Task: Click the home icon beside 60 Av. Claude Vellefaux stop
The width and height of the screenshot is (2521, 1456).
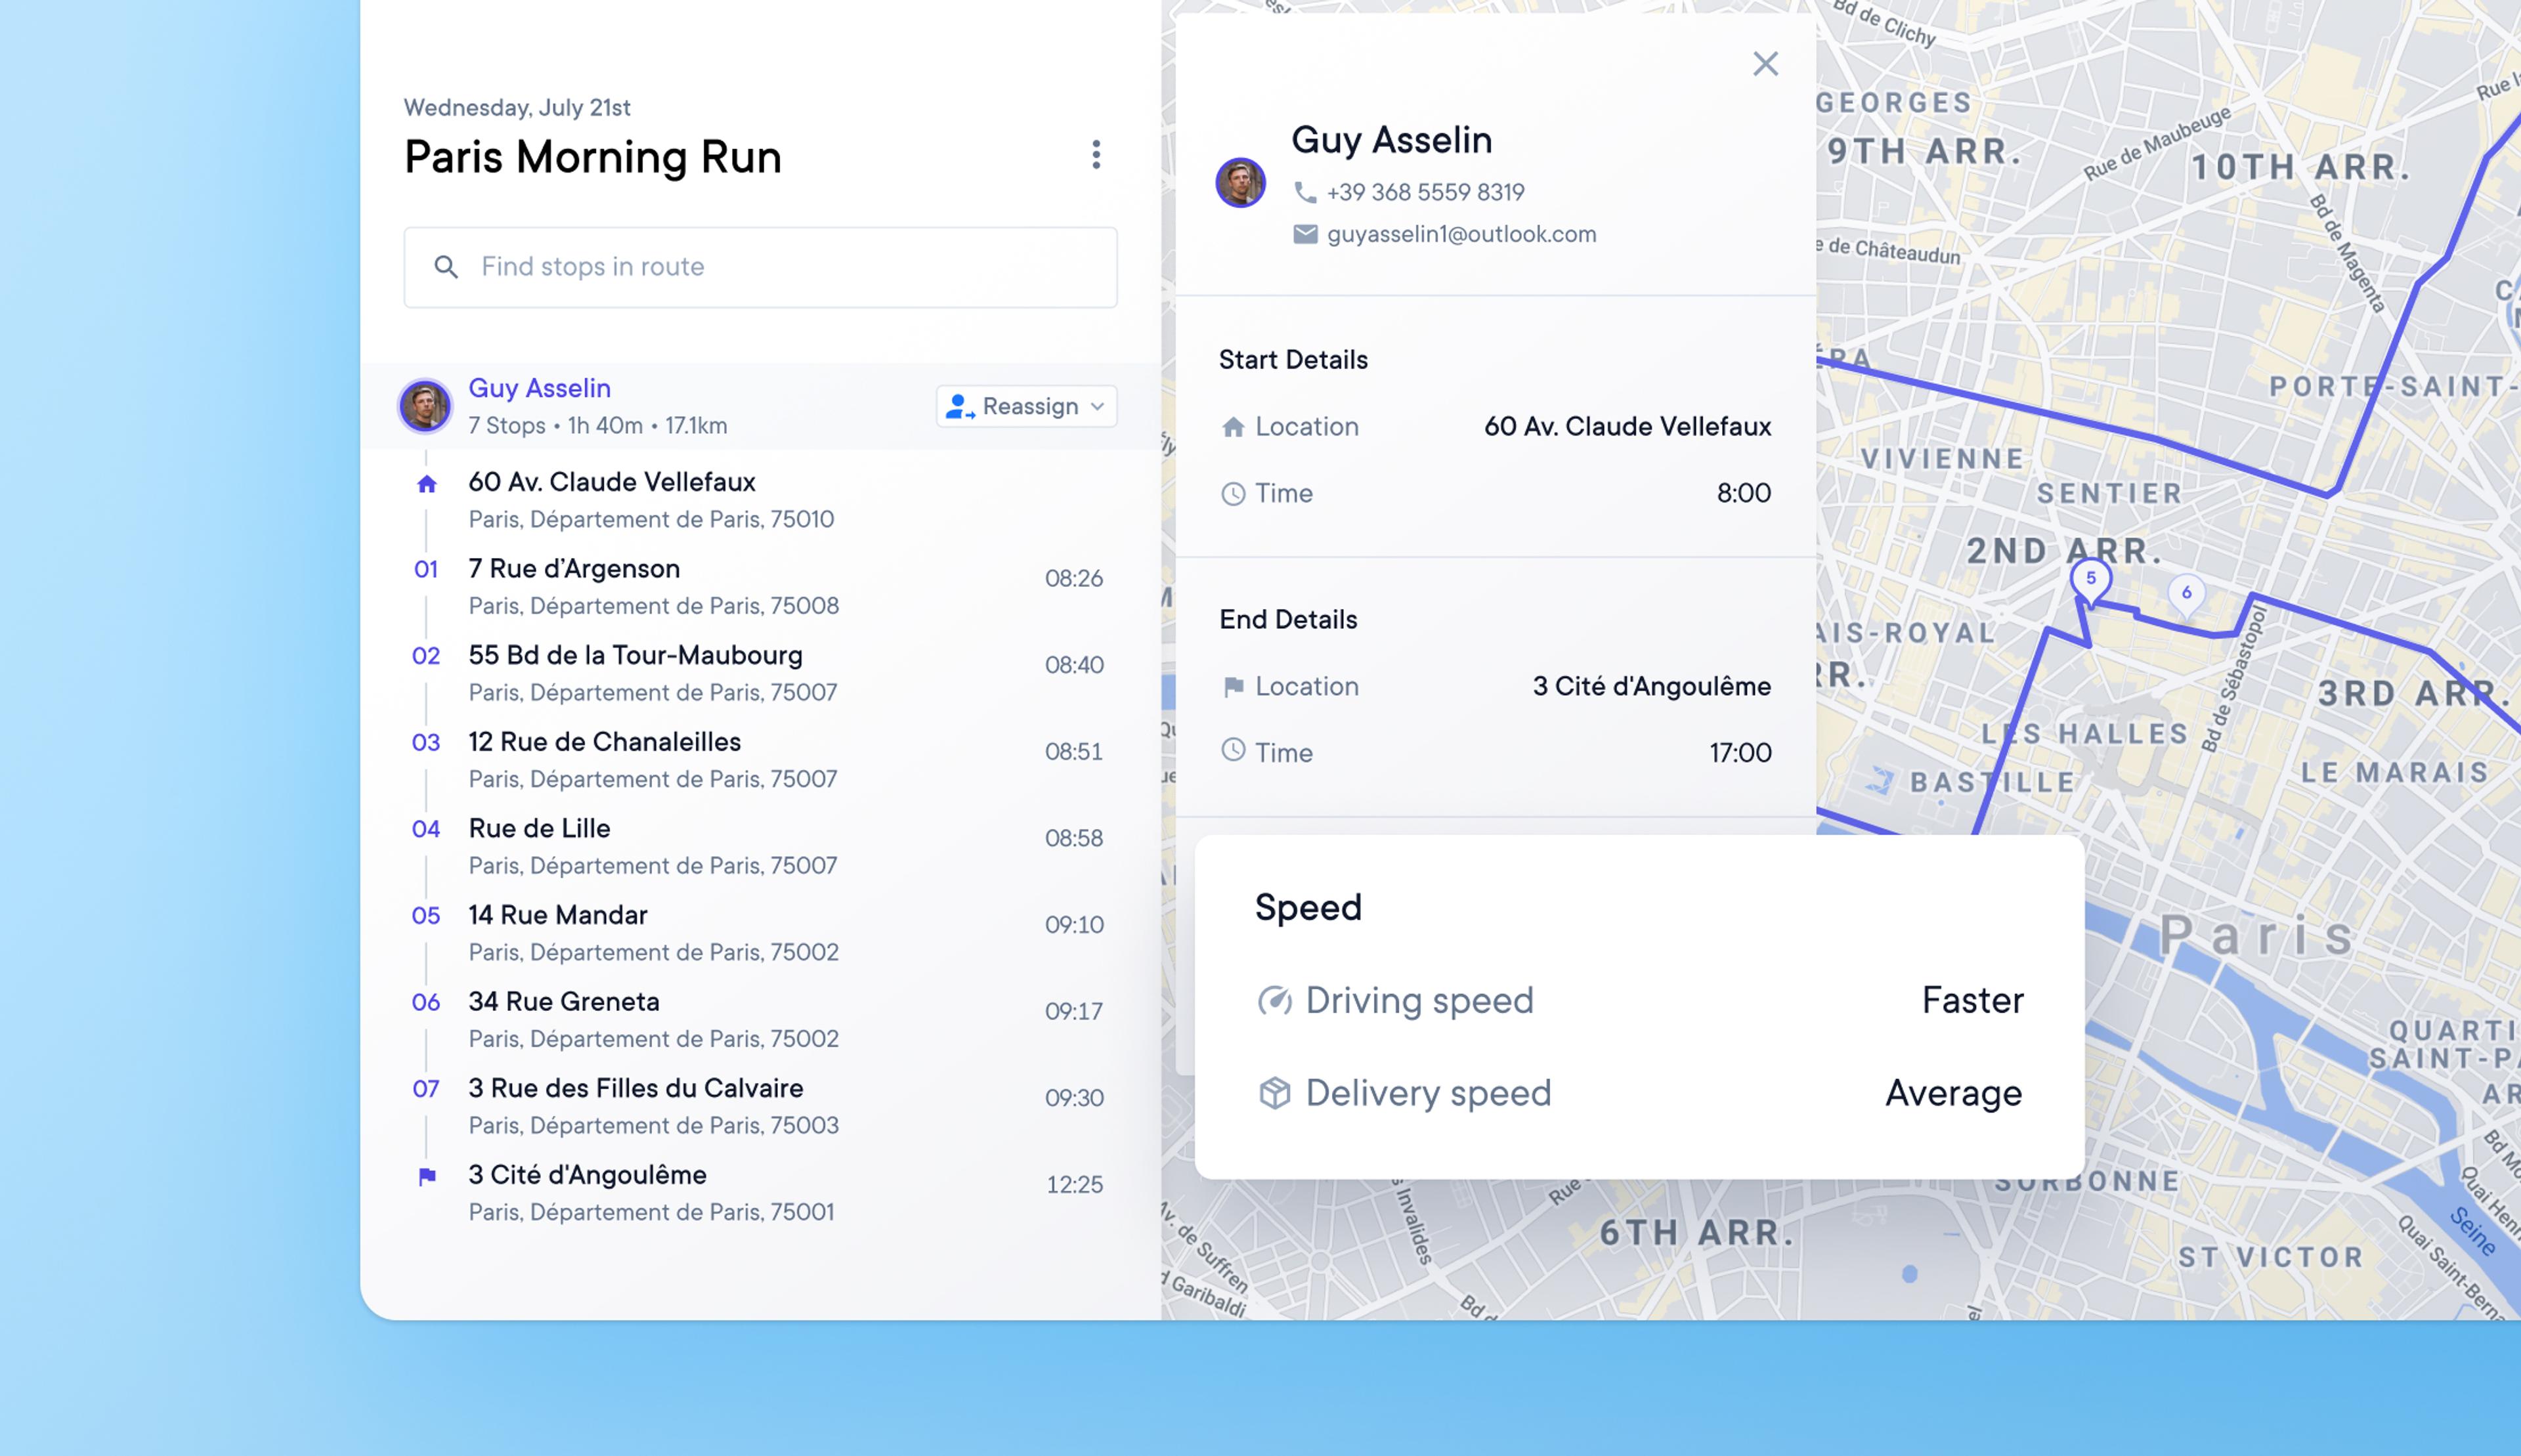Action: pyautogui.click(x=427, y=484)
